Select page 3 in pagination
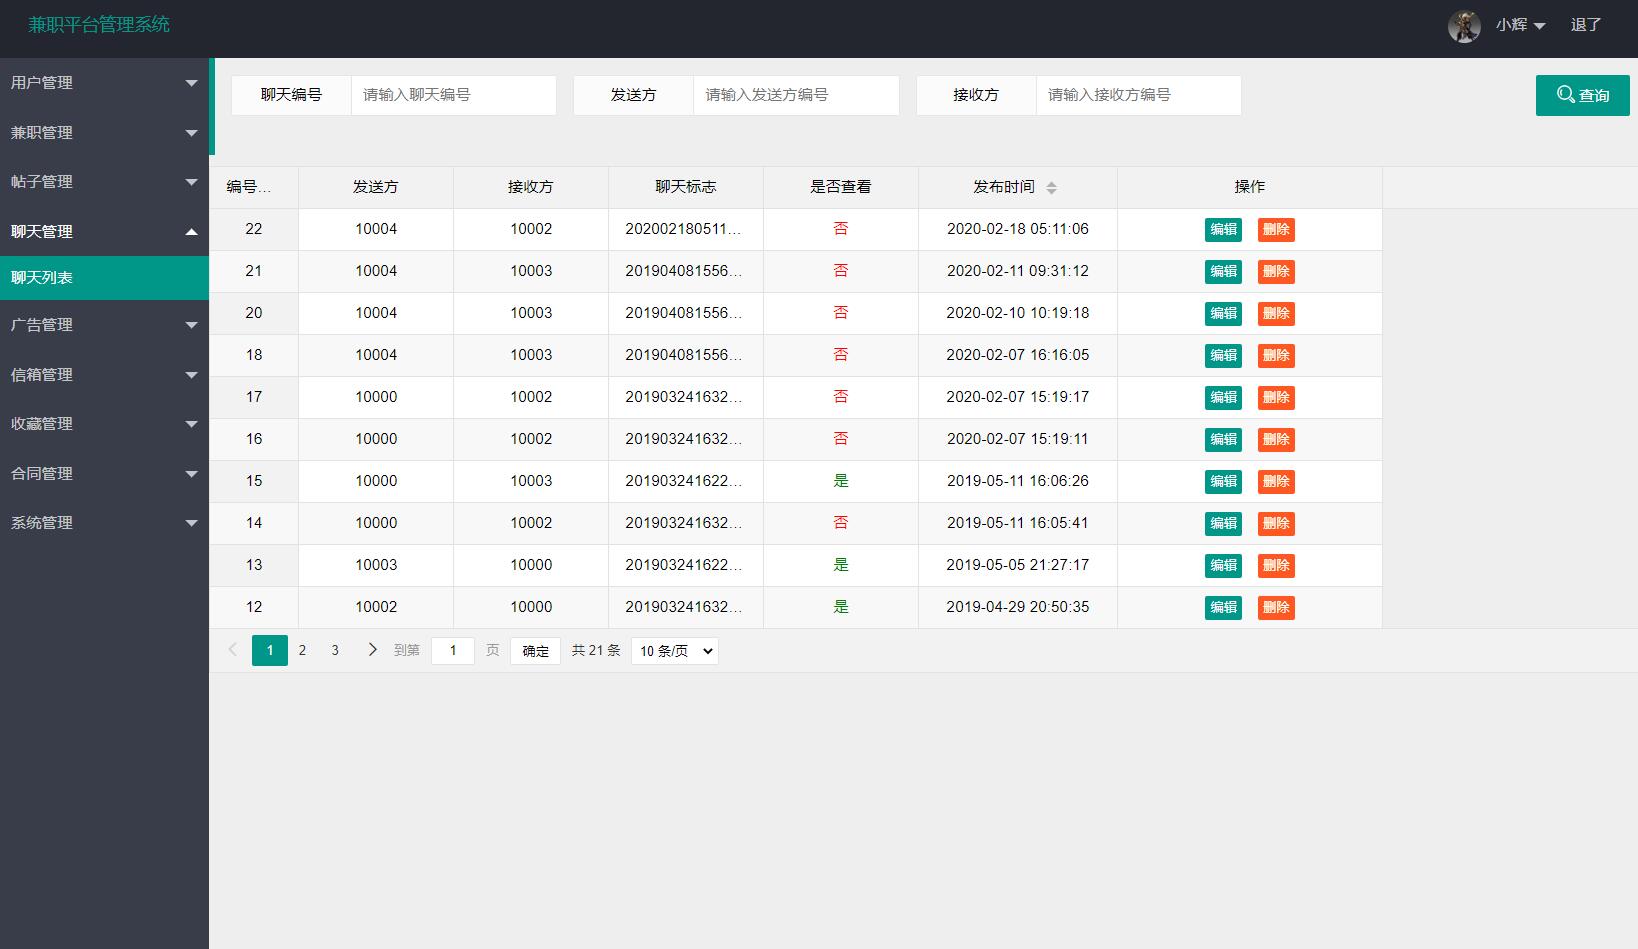 pyautogui.click(x=335, y=650)
